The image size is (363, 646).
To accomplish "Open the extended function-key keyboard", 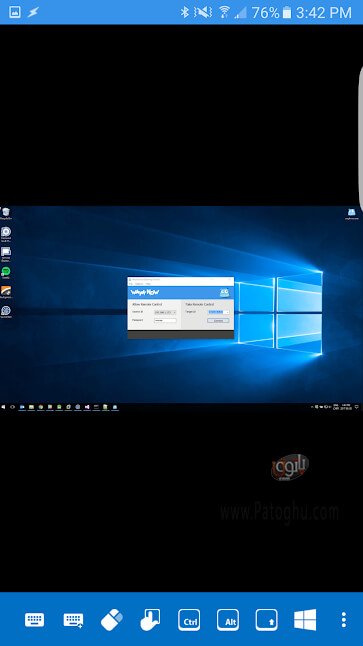I will [x=73, y=620].
